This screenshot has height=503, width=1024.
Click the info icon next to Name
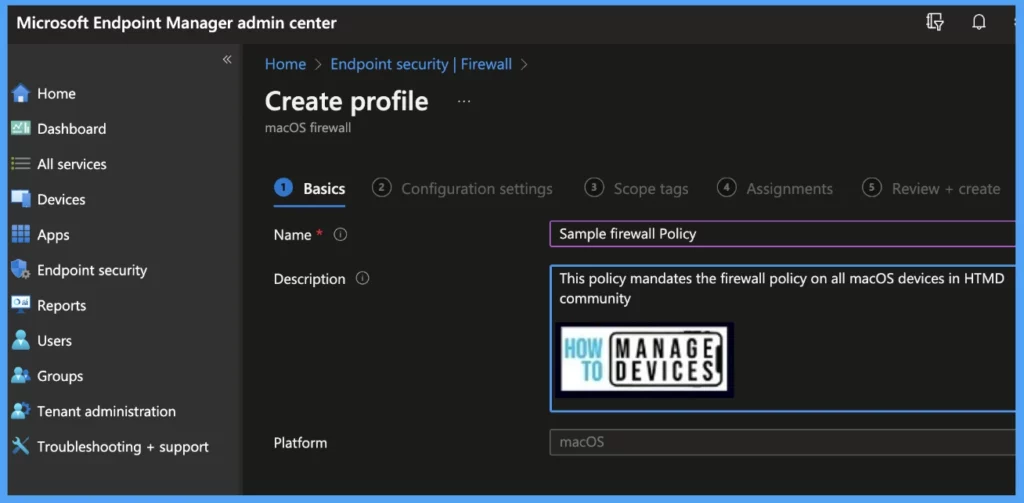pyautogui.click(x=340, y=234)
